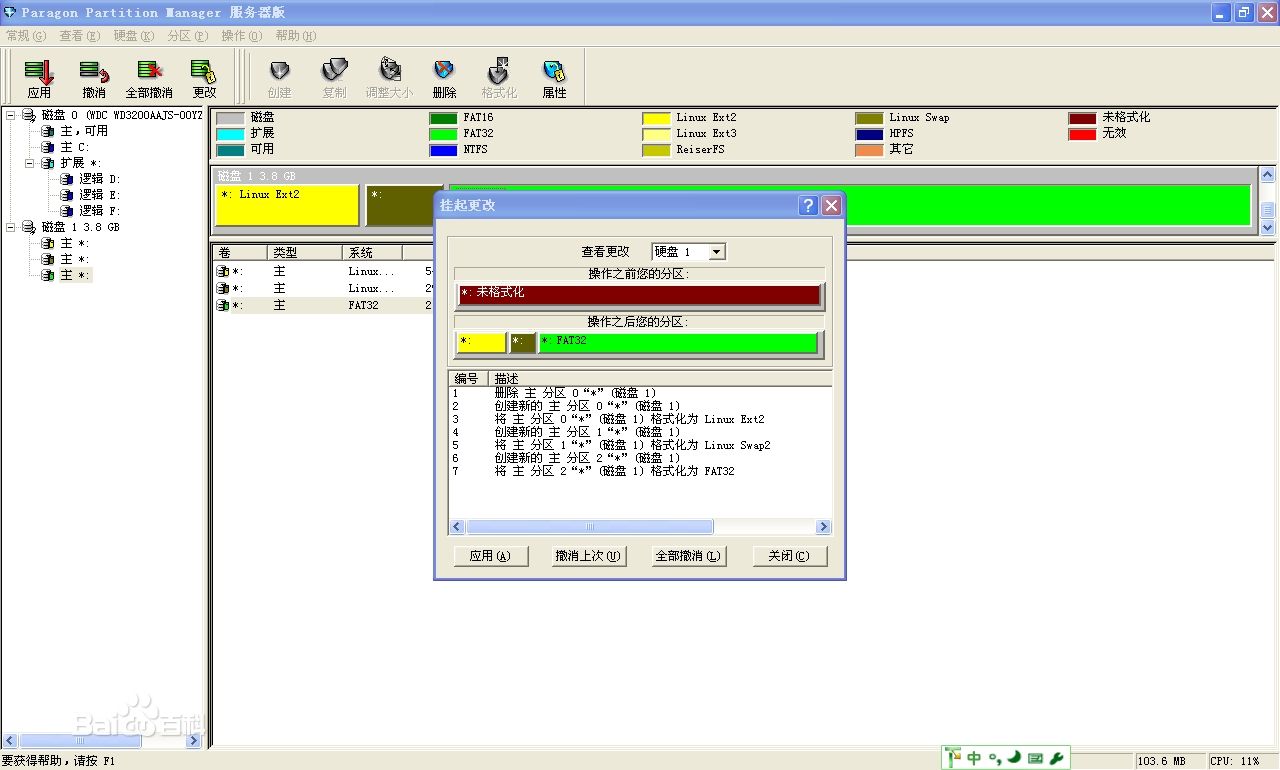Click dialog list scroll right arrow
Image resolution: width=1280 pixels, height=770 pixels.
(x=824, y=527)
